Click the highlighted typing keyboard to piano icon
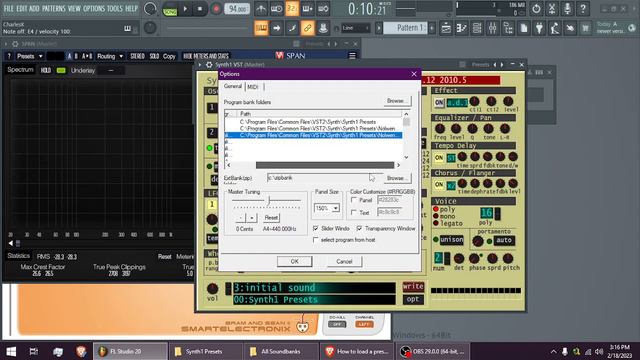640x360 pixels. (261, 28)
